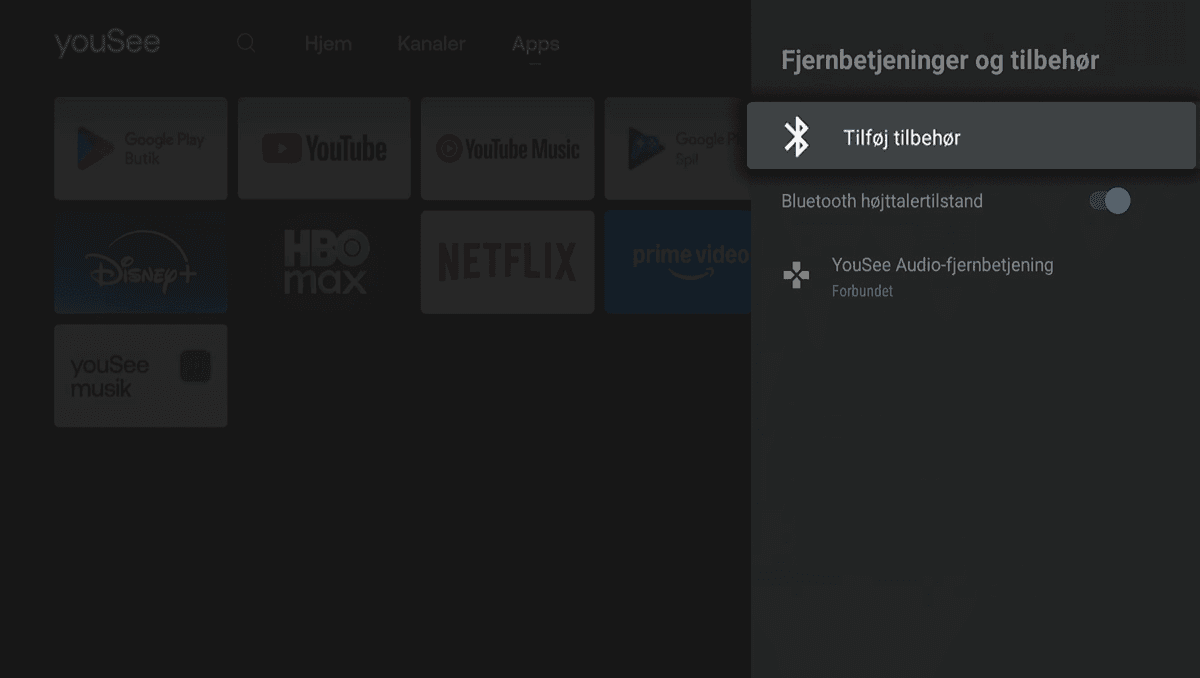Open the youSee musik app tile
Image resolution: width=1200 pixels, height=678 pixels.
[x=141, y=376]
